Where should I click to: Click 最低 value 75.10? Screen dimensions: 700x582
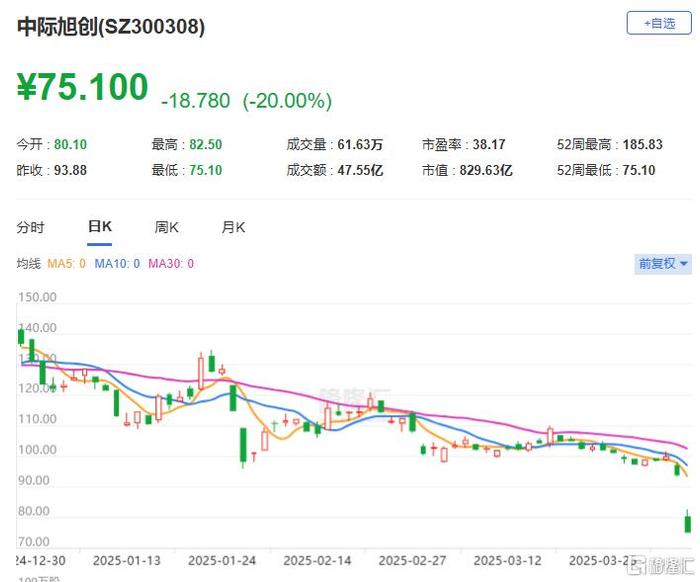[205, 170]
